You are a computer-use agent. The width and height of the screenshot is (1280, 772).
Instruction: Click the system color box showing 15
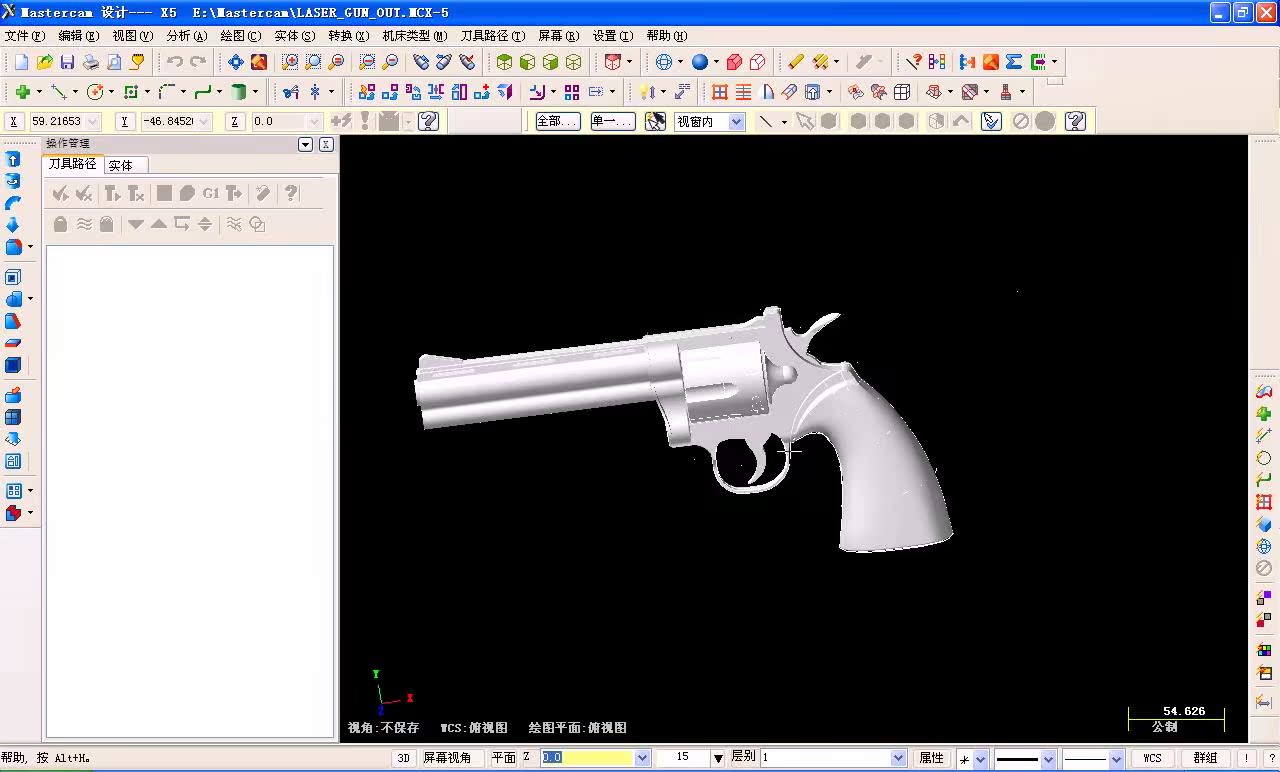point(682,758)
